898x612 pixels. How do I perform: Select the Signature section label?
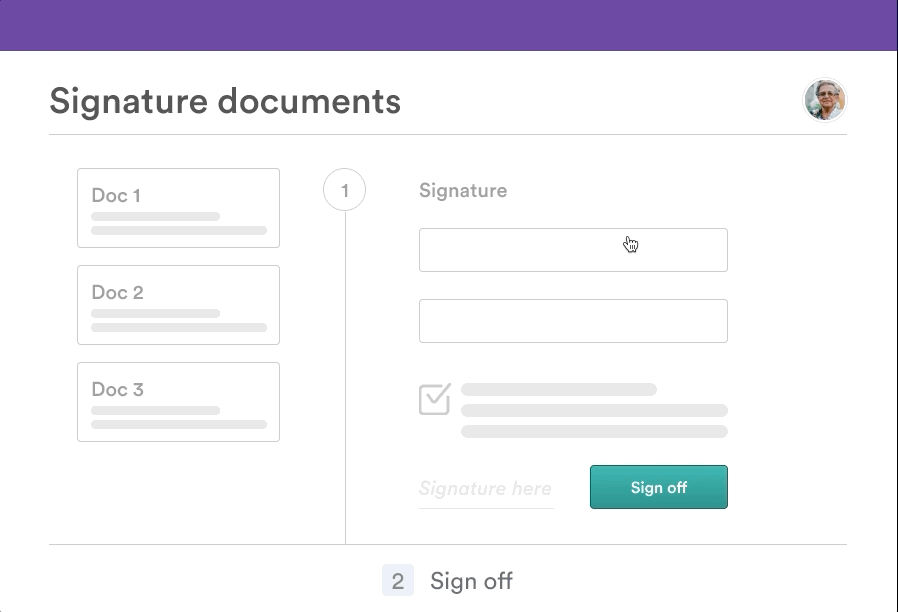(x=463, y=190)
